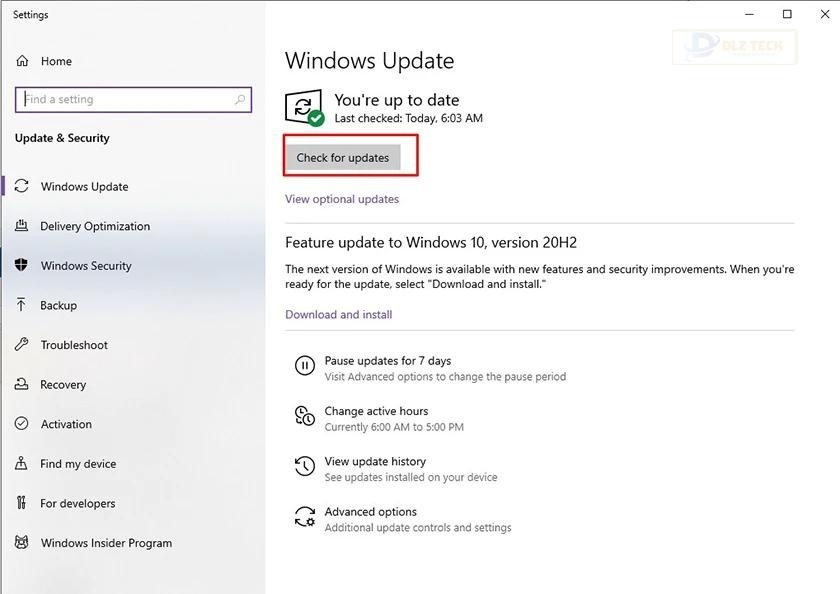Click "Last checked: Today, 6:03 AM" text
The height and width of the screenshot is (594, 840).
click(408, 118)
